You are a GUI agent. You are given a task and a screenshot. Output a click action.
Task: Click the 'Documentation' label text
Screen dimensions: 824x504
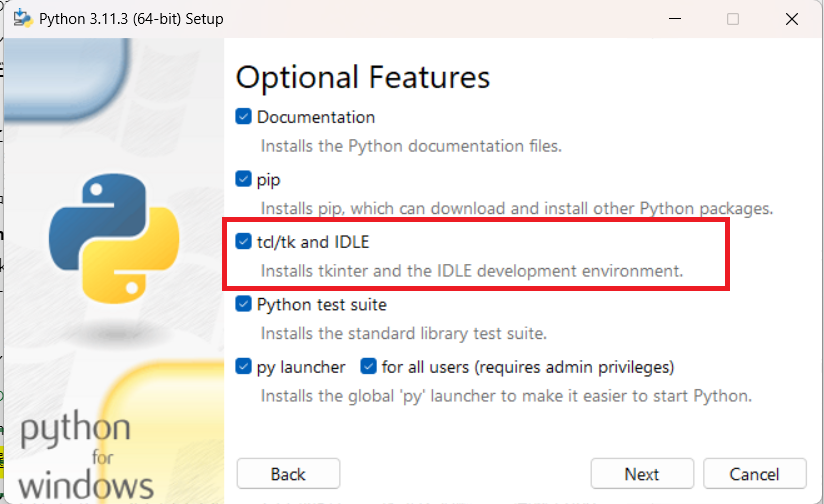[316, 117]
